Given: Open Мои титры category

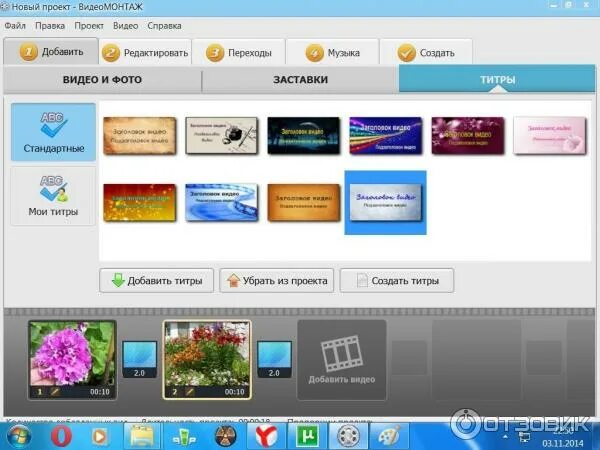Looking at the screenshot, I should point(53,196).
